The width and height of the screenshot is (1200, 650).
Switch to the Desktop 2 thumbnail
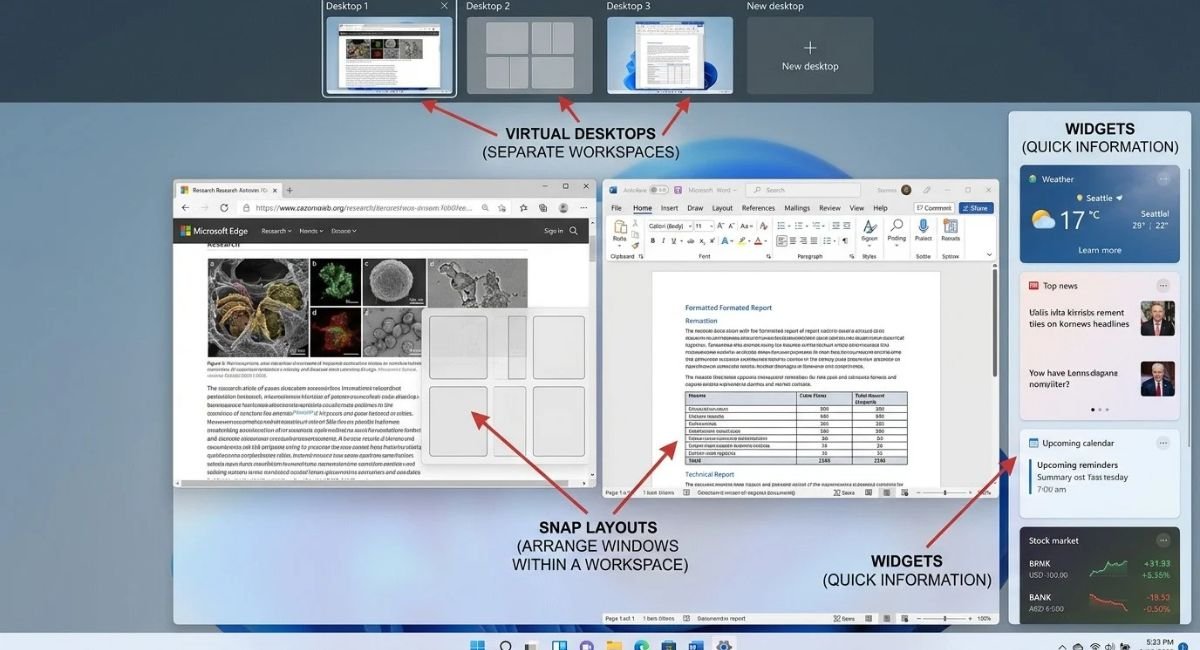pos(529,55)
